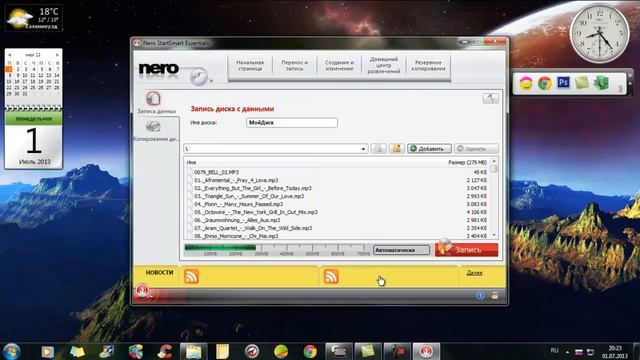Image resolution: width=640 pixels, height=360 pixels.
Task: Open the Windows Start button
Action: tap(11, 351)
